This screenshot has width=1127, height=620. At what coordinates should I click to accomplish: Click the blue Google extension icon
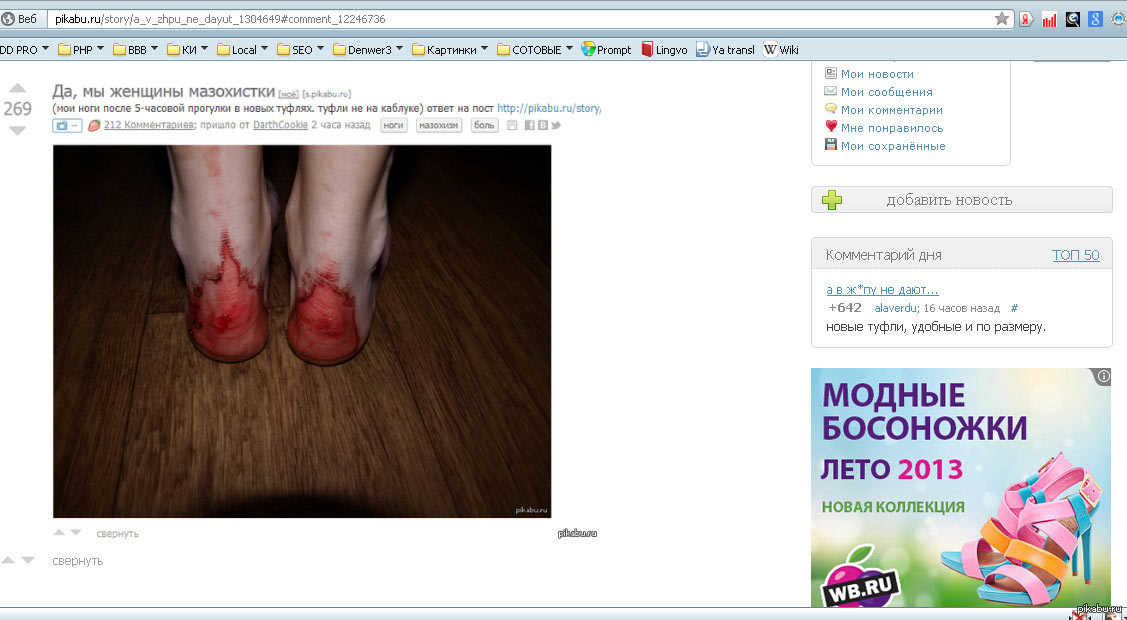point(1095,19)
